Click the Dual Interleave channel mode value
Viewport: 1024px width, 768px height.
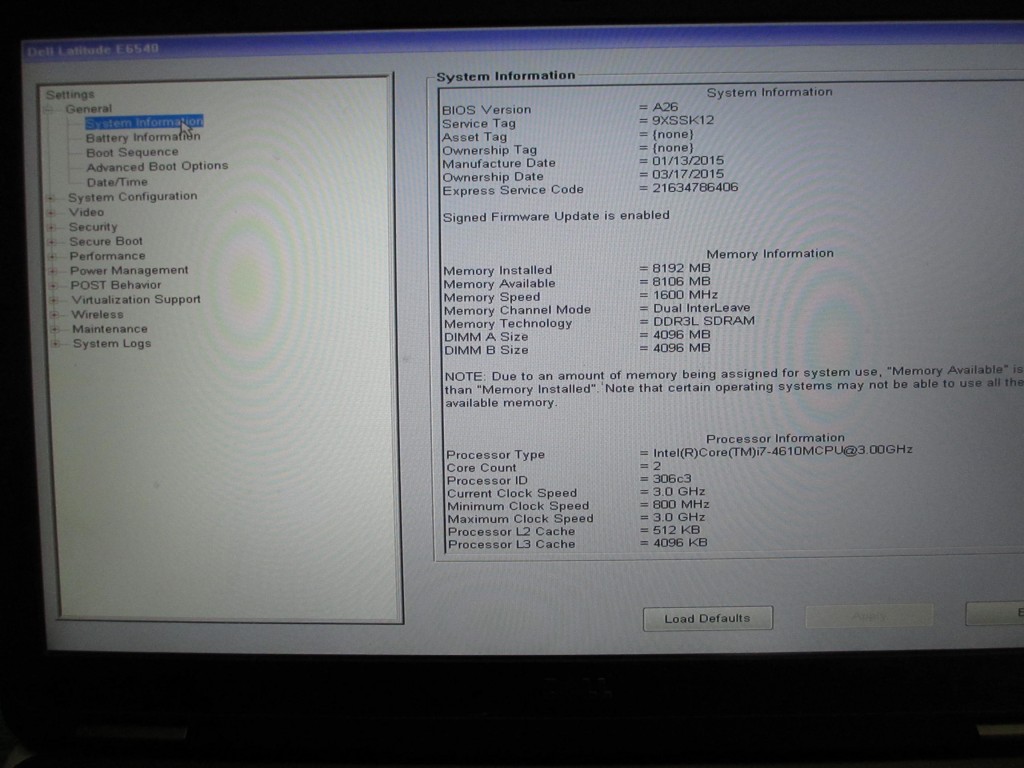(x=702, y=308)
